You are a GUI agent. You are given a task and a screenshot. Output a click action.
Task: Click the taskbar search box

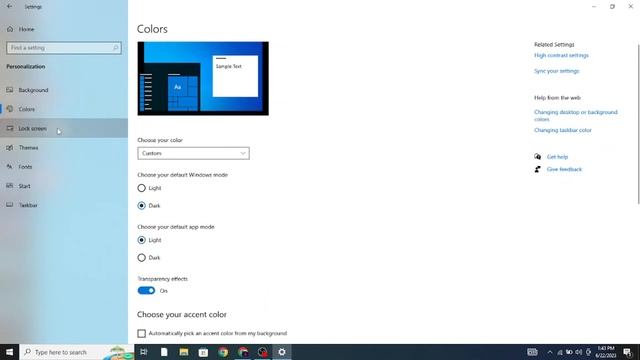pyautogui.click(x=77, y=352)
